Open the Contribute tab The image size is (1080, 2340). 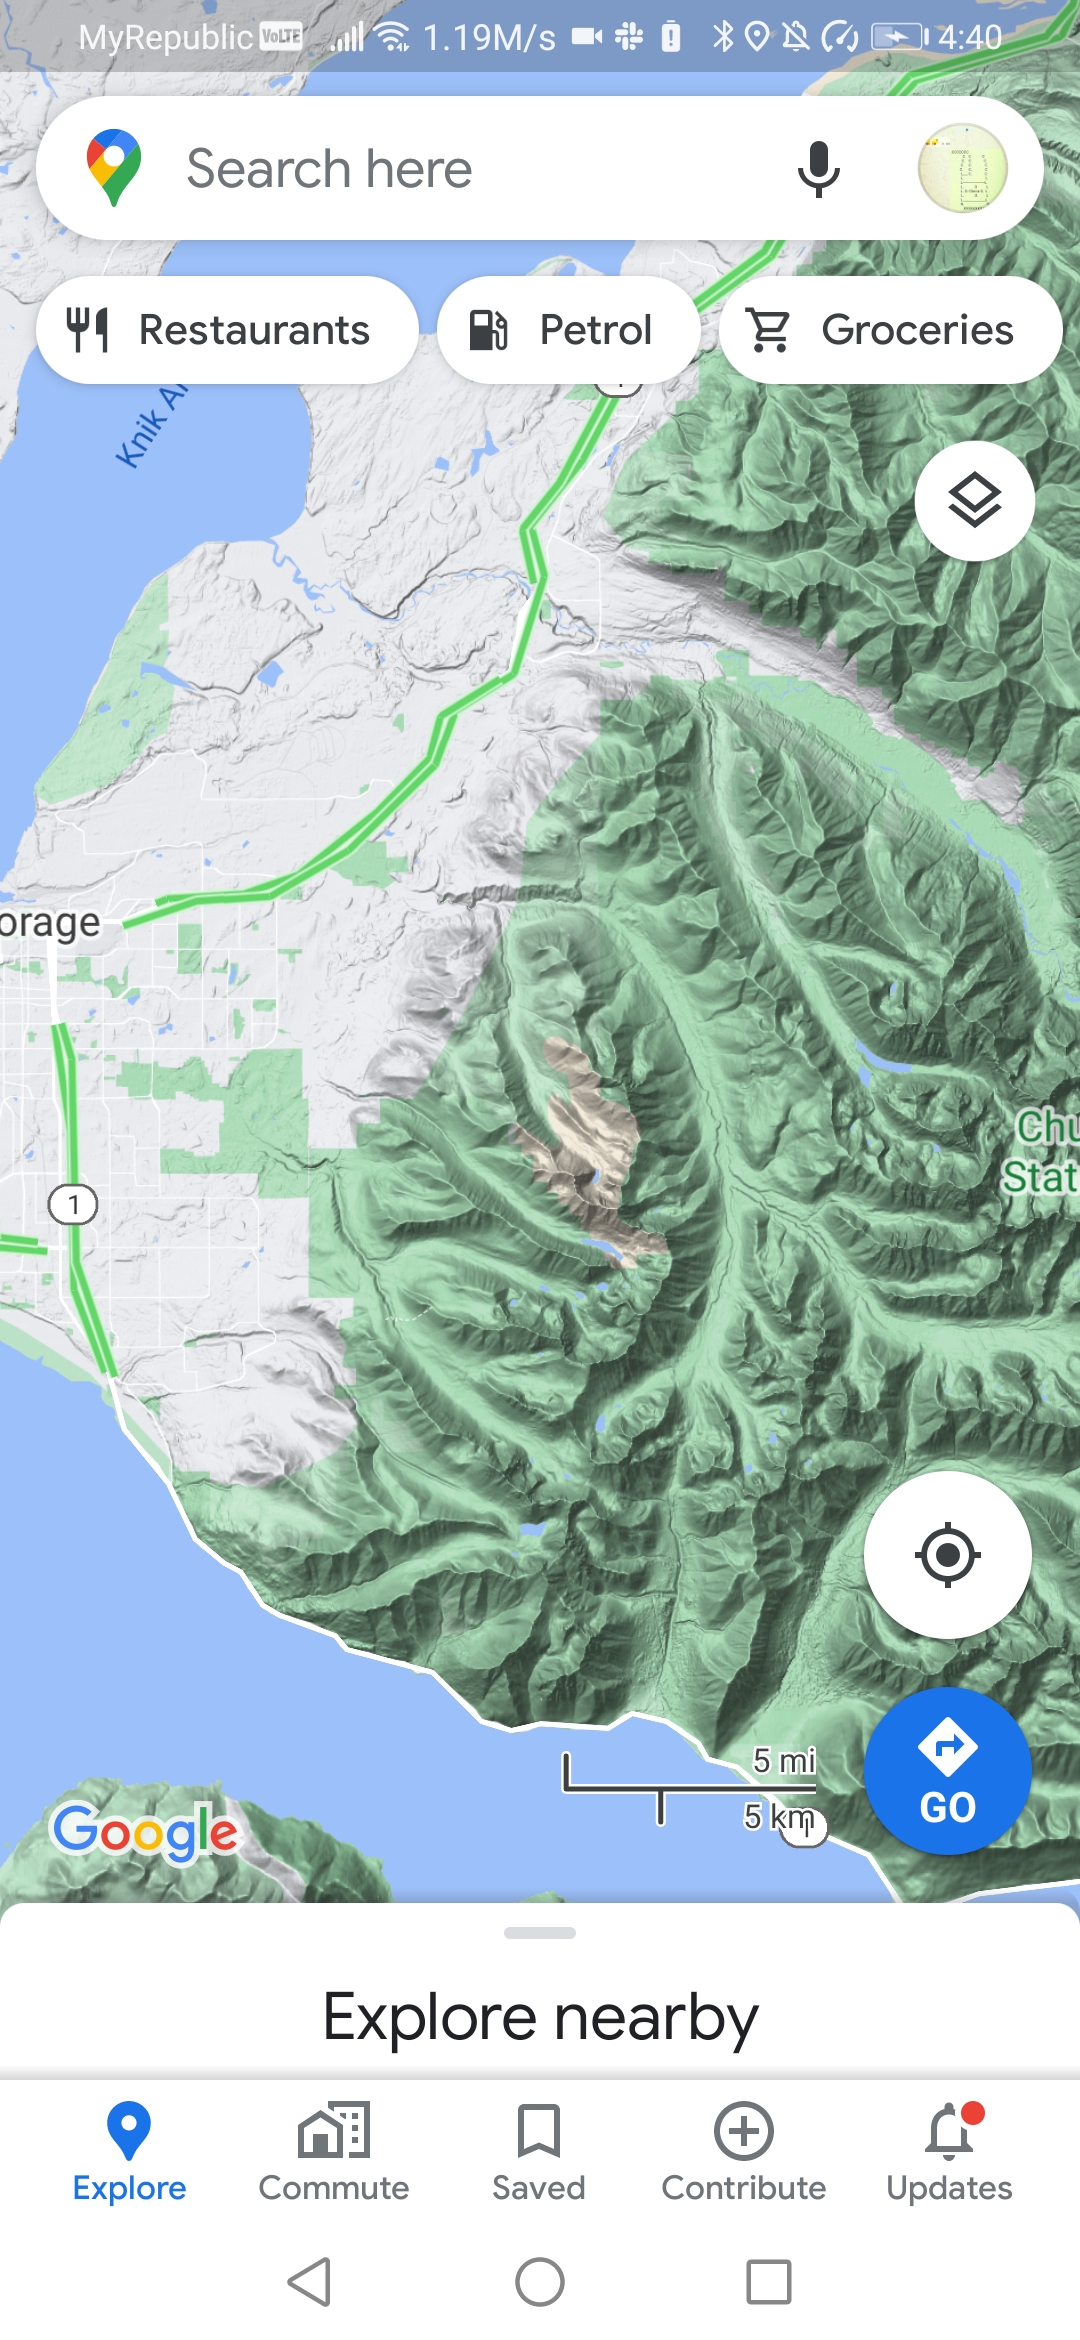click(744, 2153)
